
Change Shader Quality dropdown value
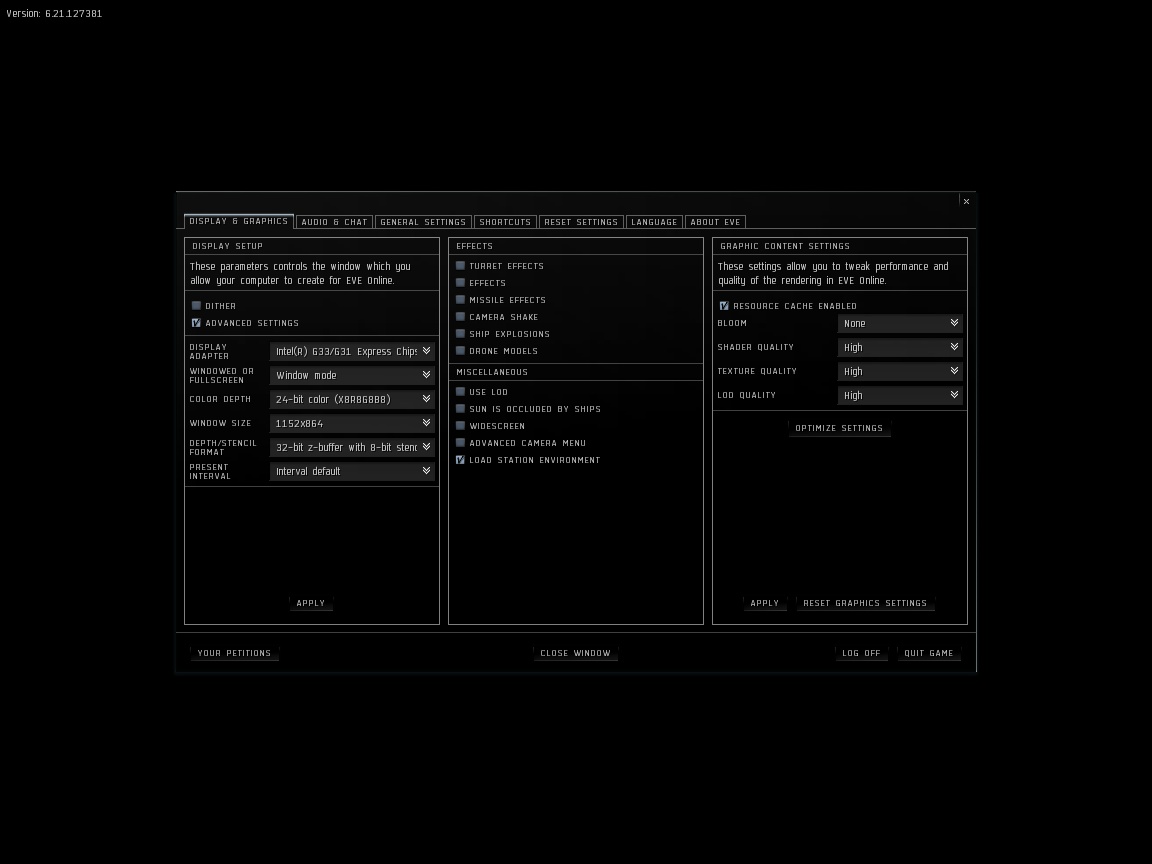pos(900,347)
